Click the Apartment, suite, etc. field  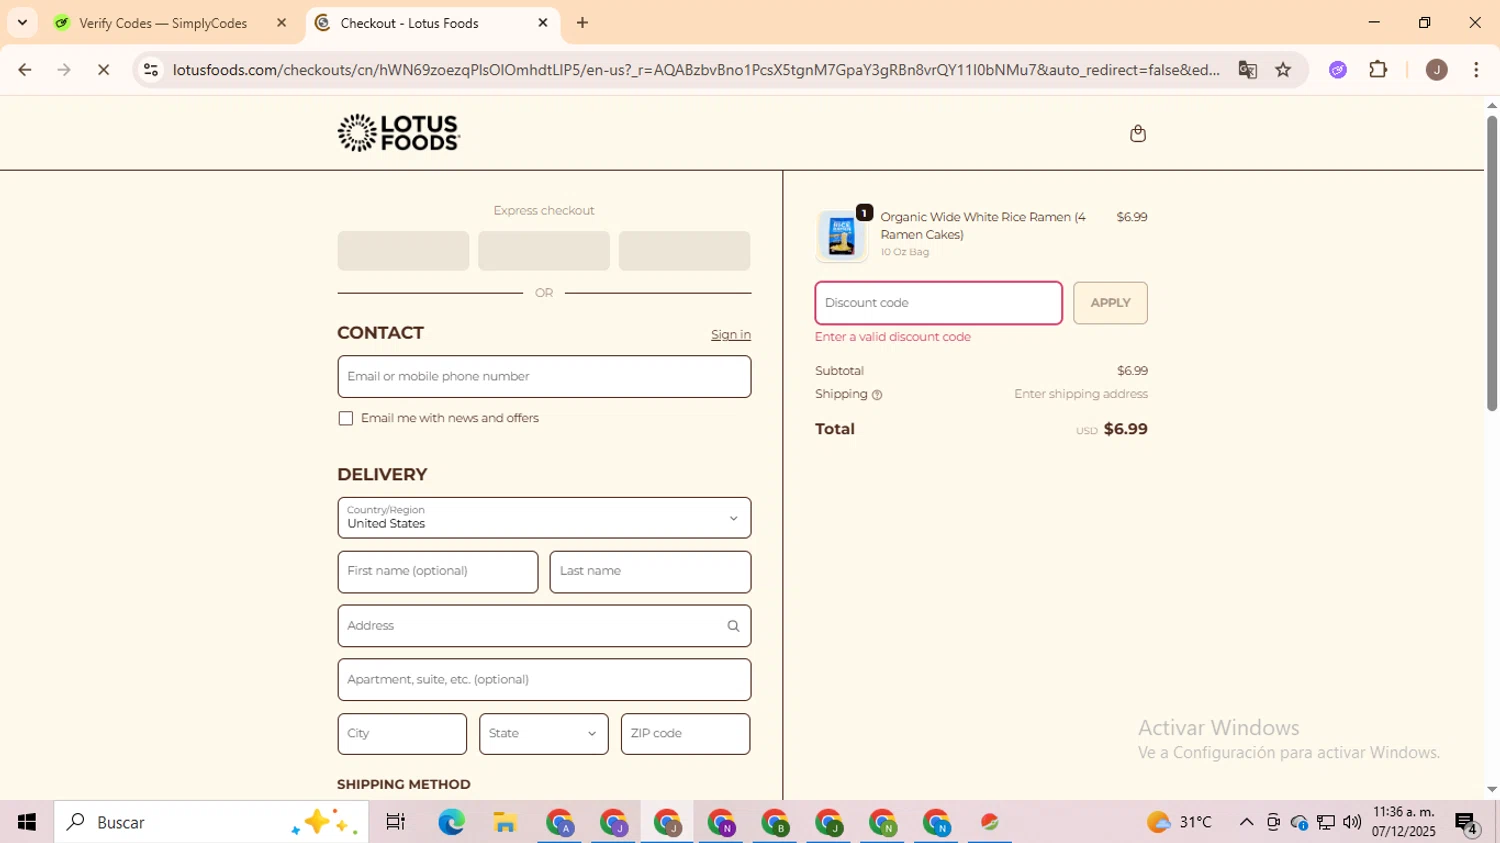544,680
